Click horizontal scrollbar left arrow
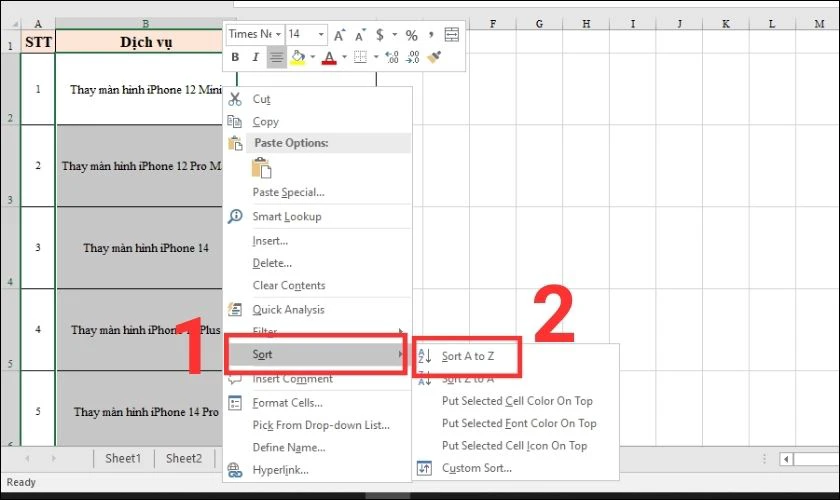 coord(786,459)
